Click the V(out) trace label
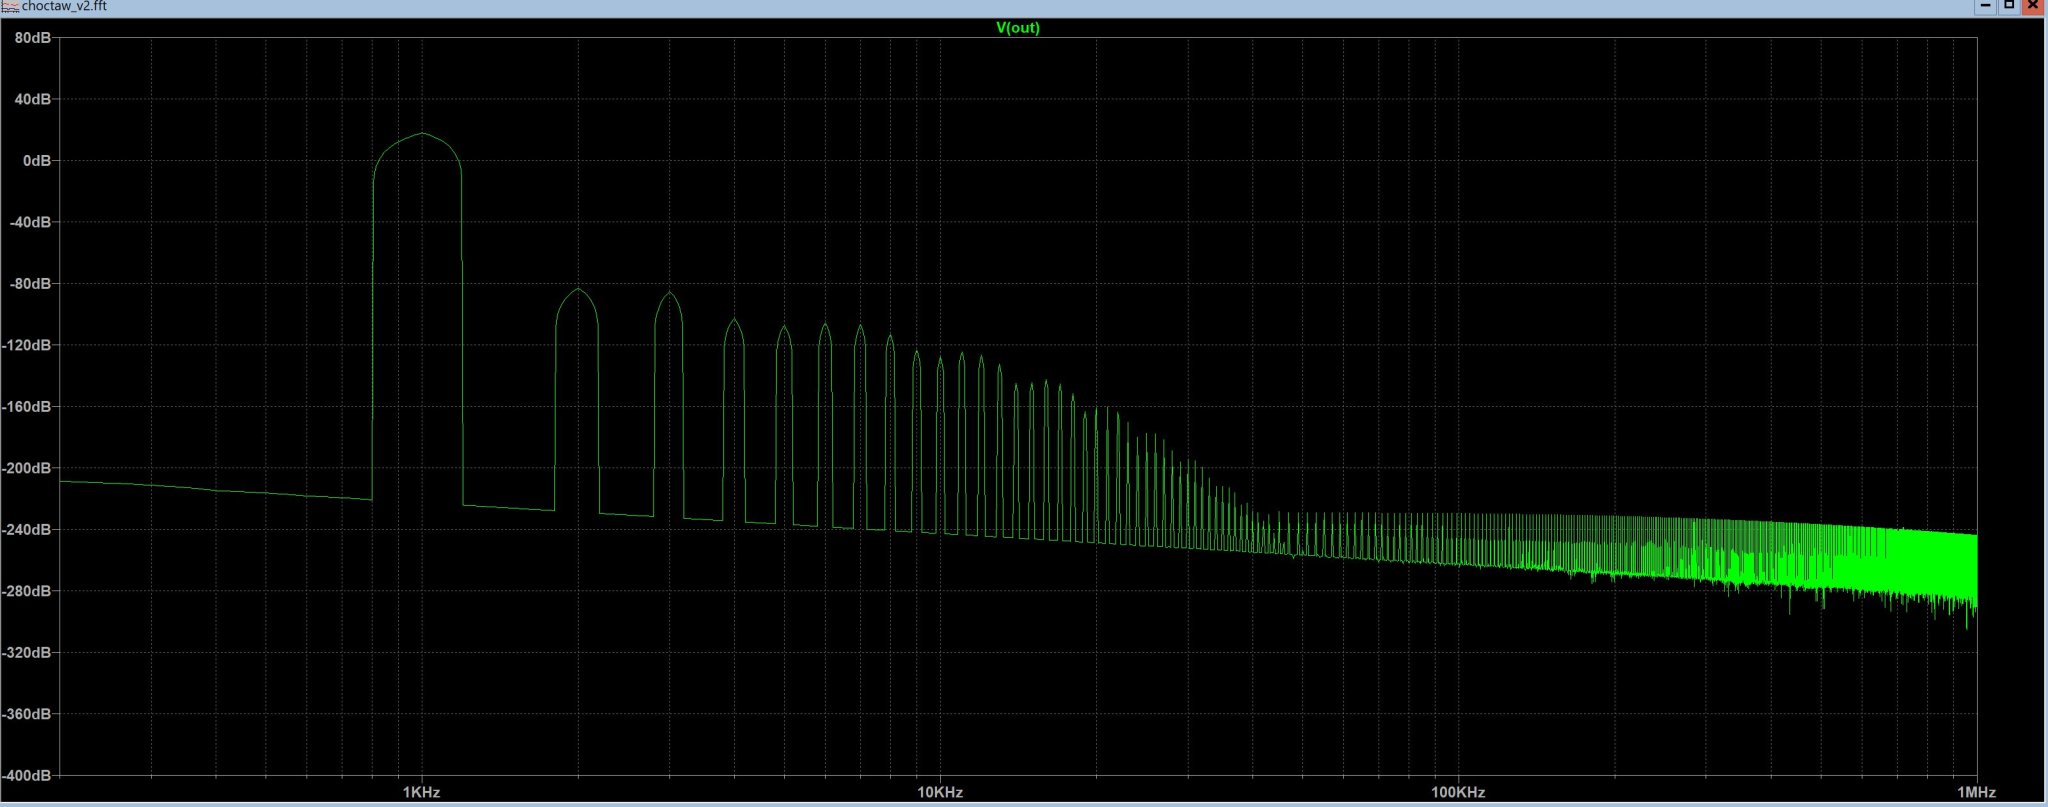Image resolution: width=2048 pixels, height=807 pixels. tap(1018, 28)
